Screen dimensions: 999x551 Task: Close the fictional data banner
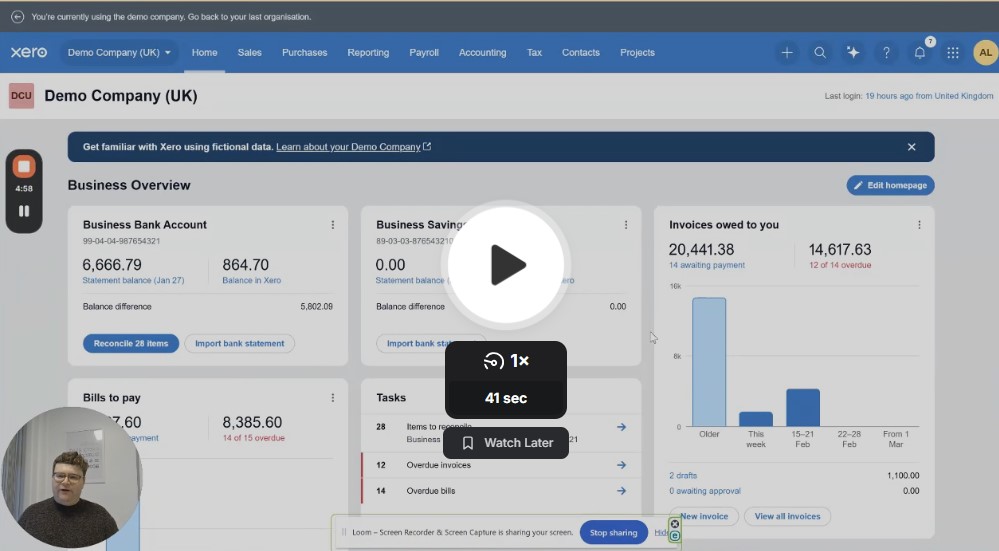click(x=911, y=147)
